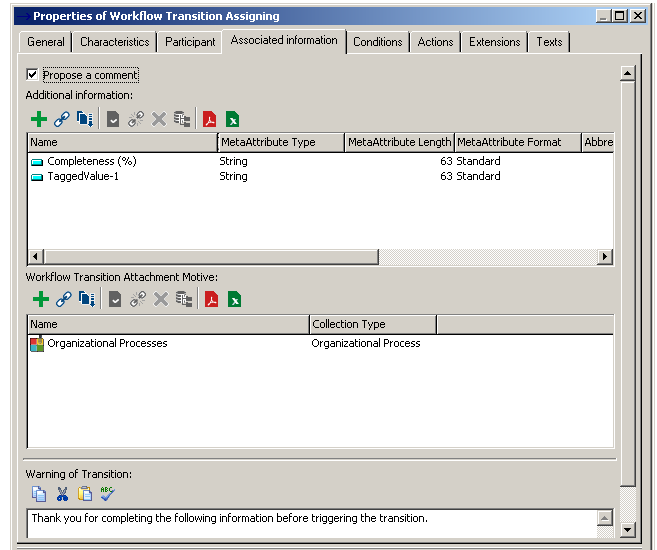The image size is (657, 550).
Task: Click the link icon in Attachment Motive toolbar
Action: 63,300
